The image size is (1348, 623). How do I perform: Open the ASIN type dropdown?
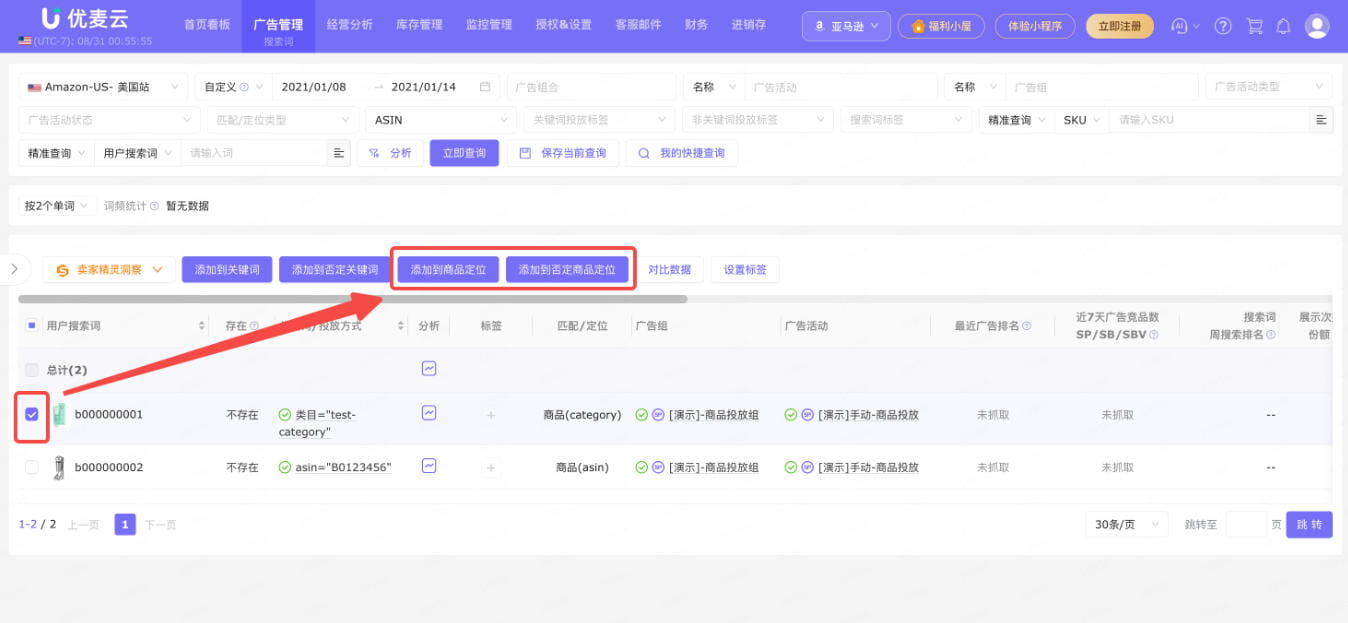click(x=441, y=120)
